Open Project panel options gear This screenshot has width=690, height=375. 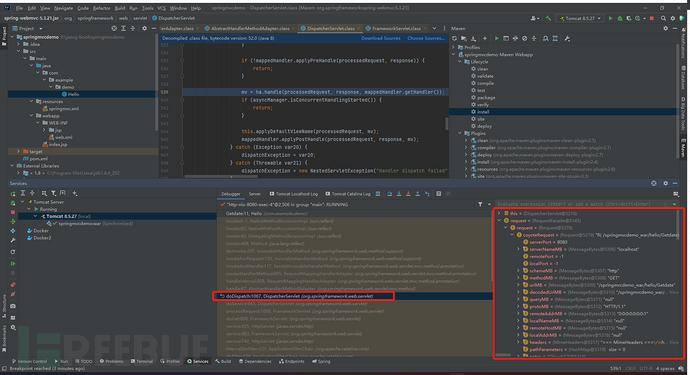pyautogui.click(x=144, y=28)
